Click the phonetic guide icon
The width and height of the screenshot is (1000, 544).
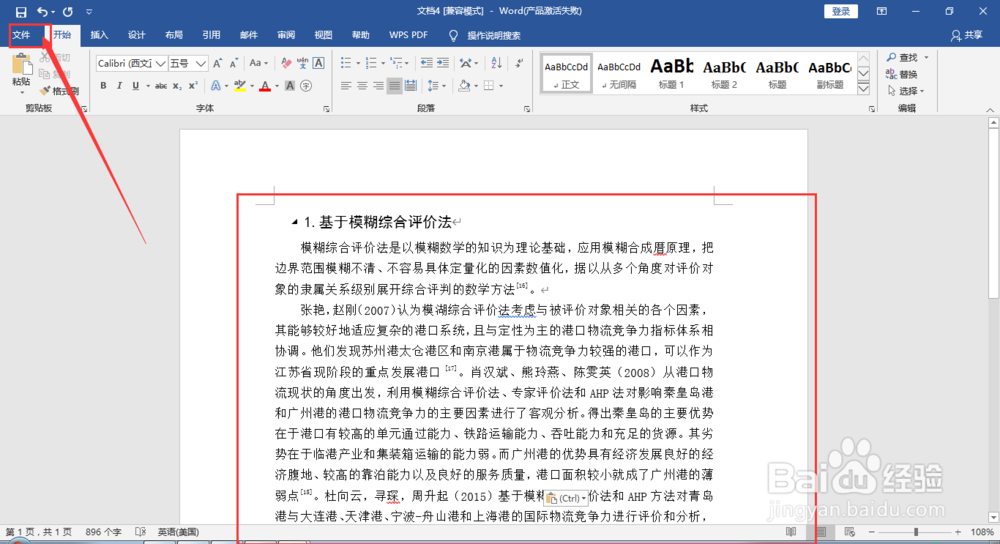point(302,63)
